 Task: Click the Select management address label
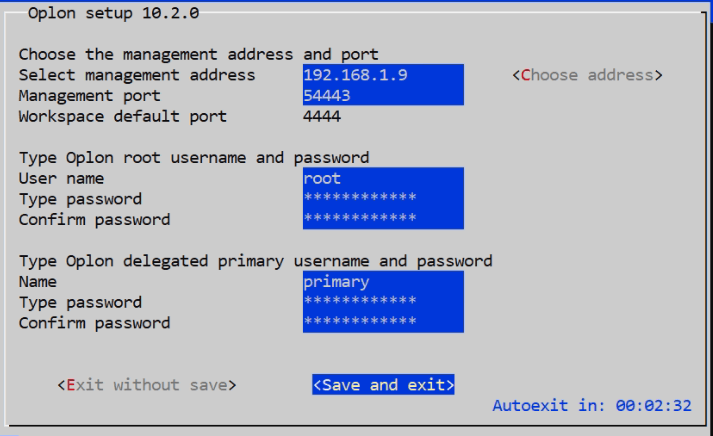pyautogui.click(x=137, y=75)
